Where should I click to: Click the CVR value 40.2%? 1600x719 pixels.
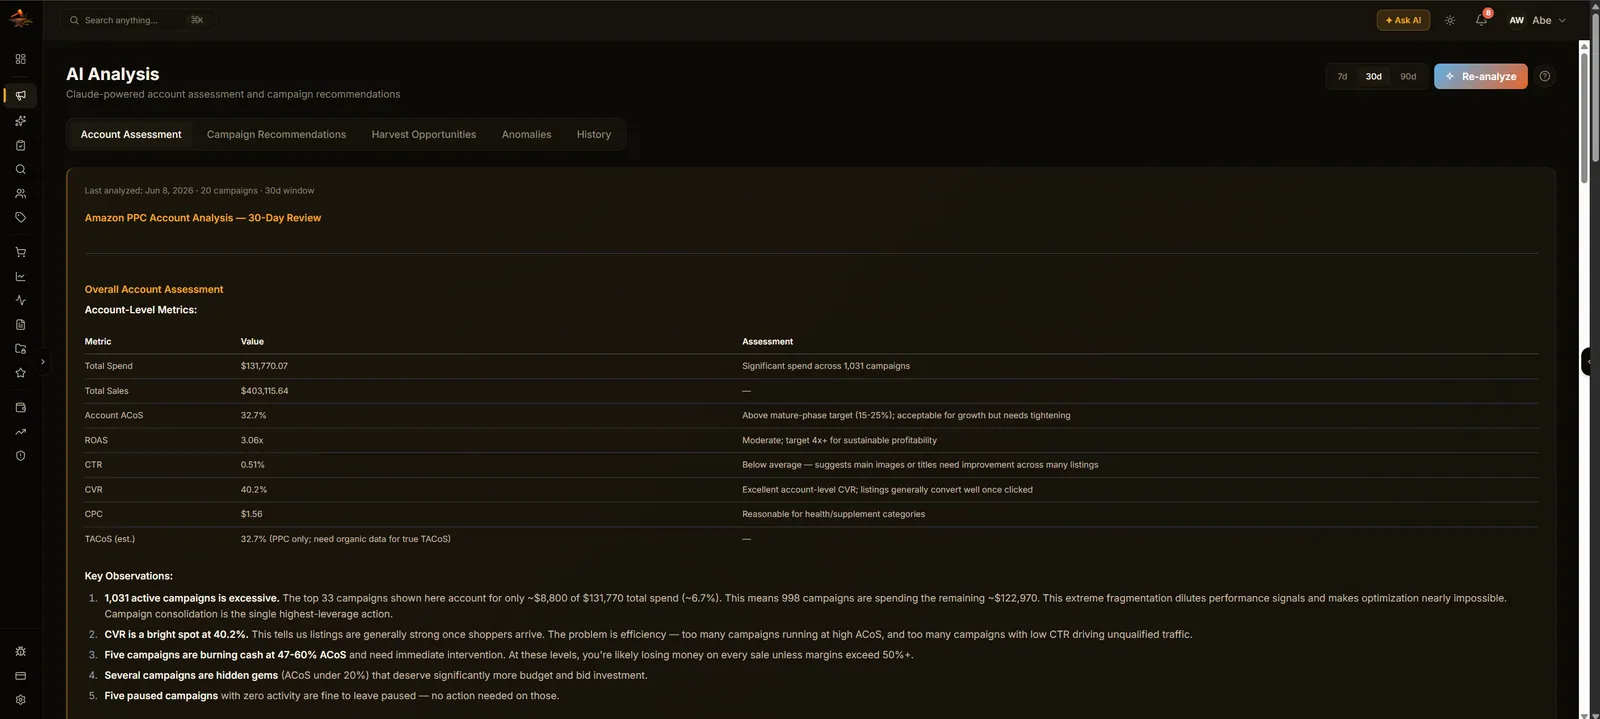[254, 490]
